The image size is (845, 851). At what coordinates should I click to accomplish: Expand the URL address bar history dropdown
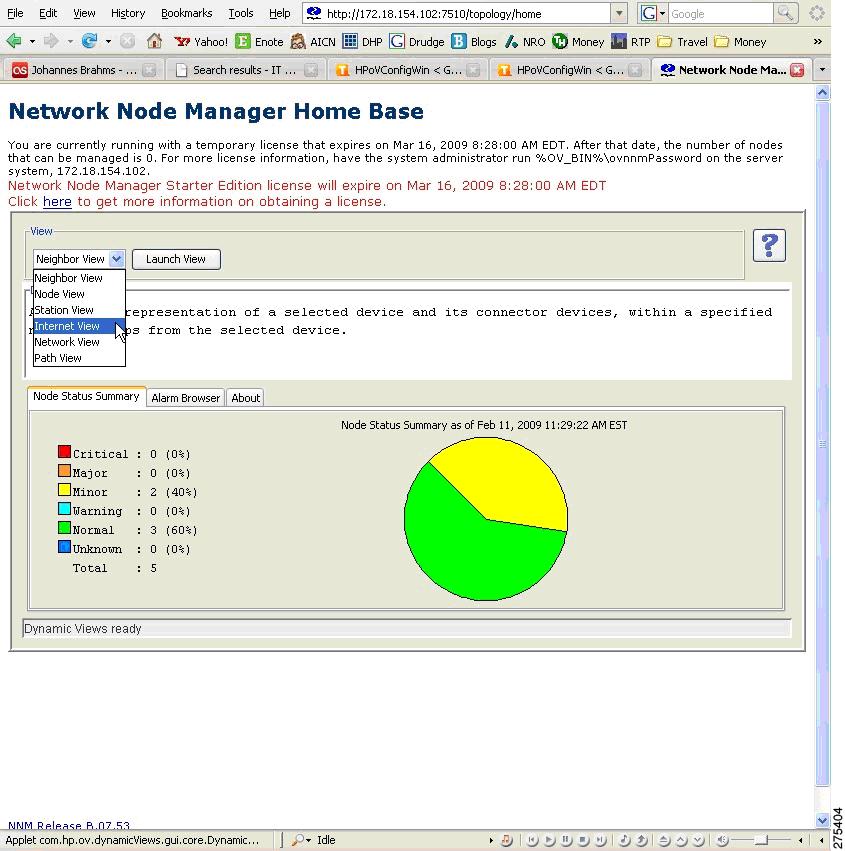pos(619,13)
